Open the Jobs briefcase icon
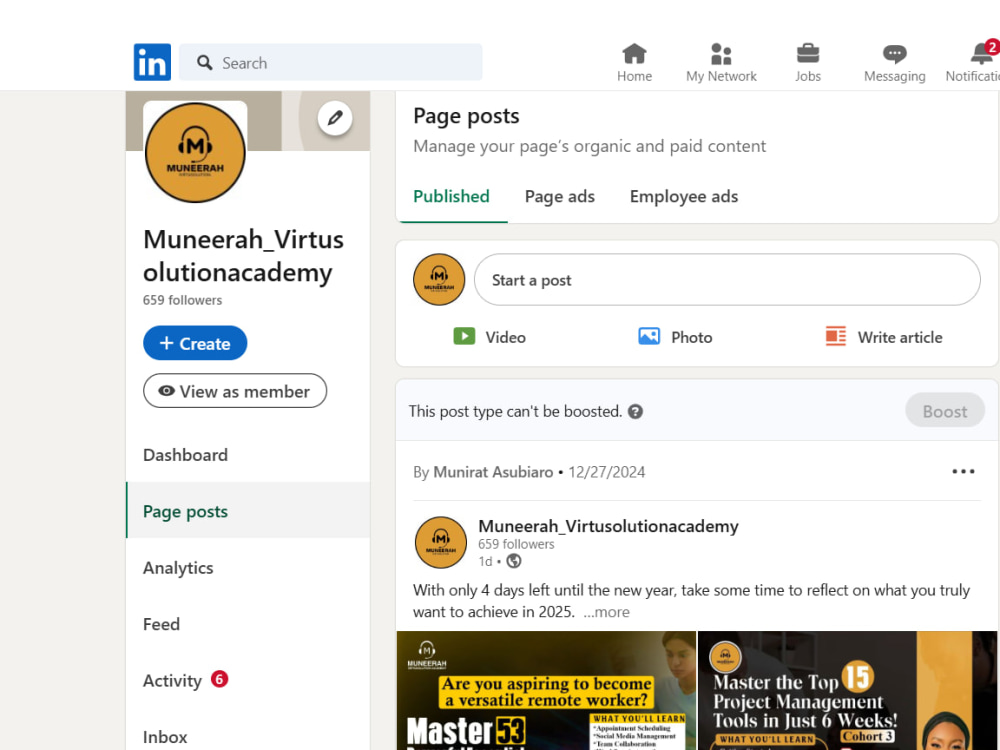The height and width of the screenshot is (750, 1000). [807, 54]
